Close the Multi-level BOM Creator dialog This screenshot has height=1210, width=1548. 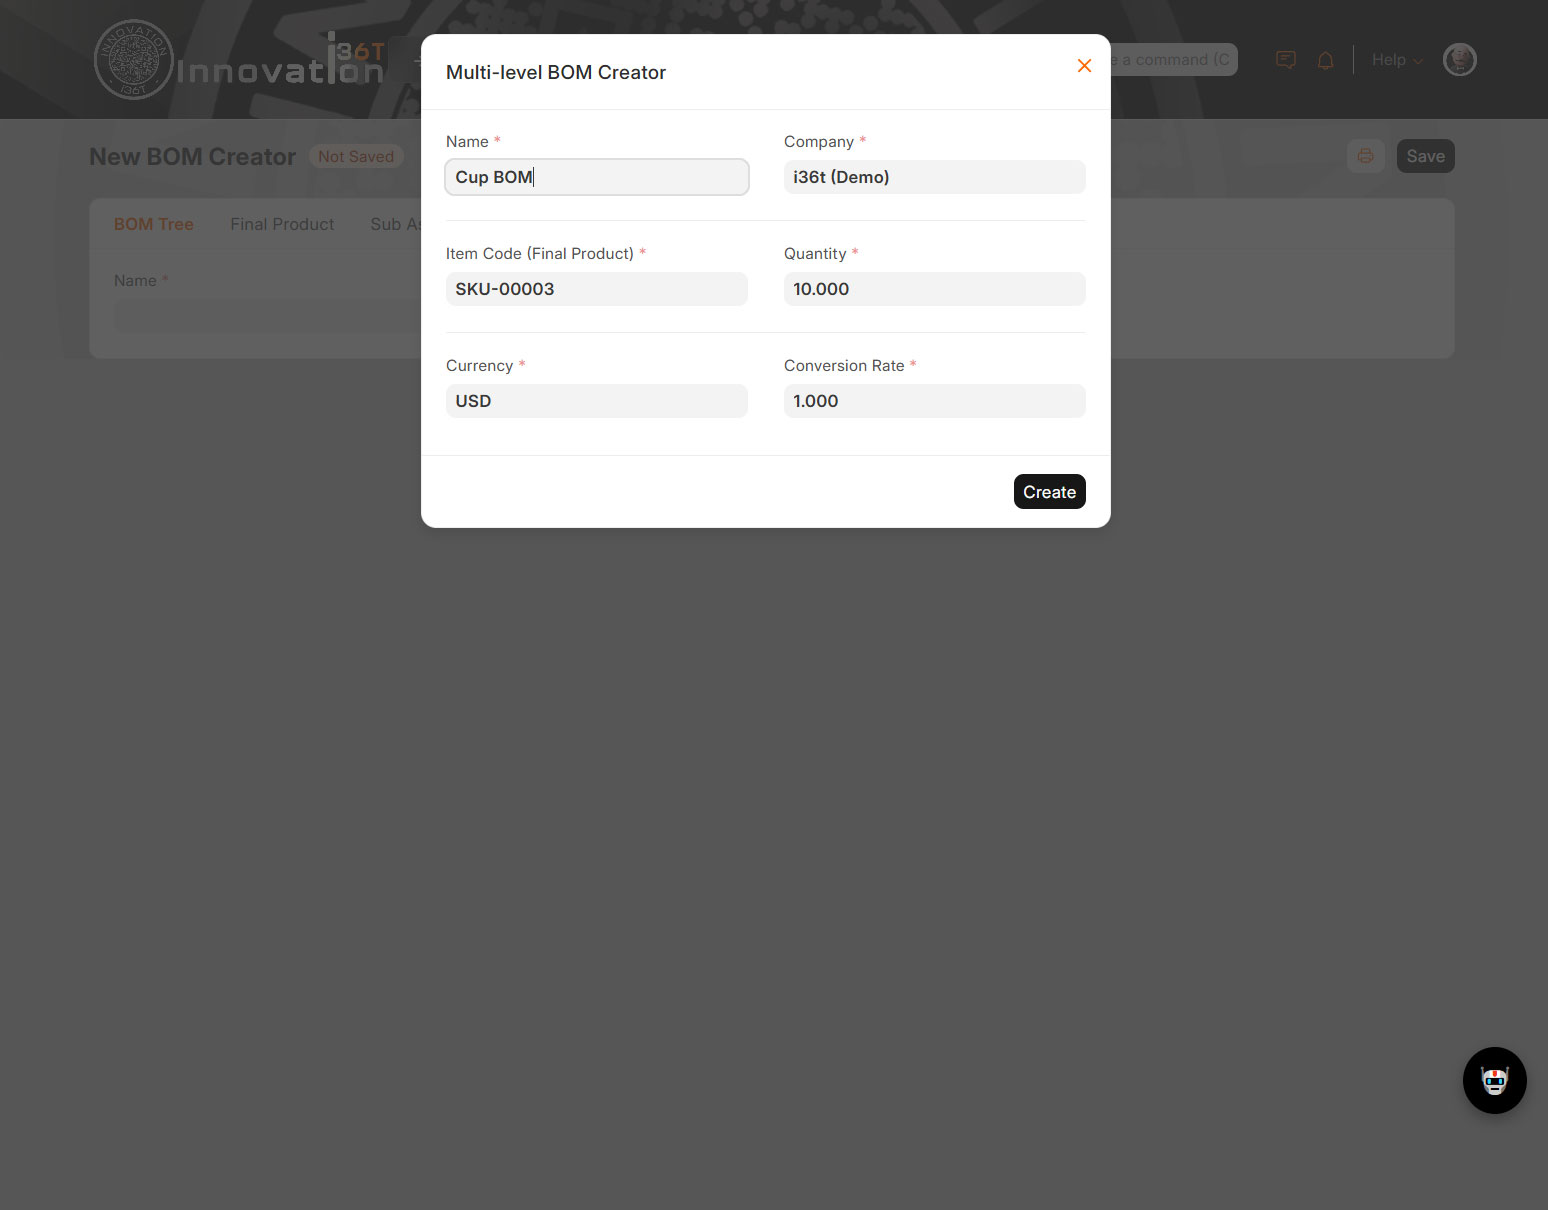coord(1084,66)
